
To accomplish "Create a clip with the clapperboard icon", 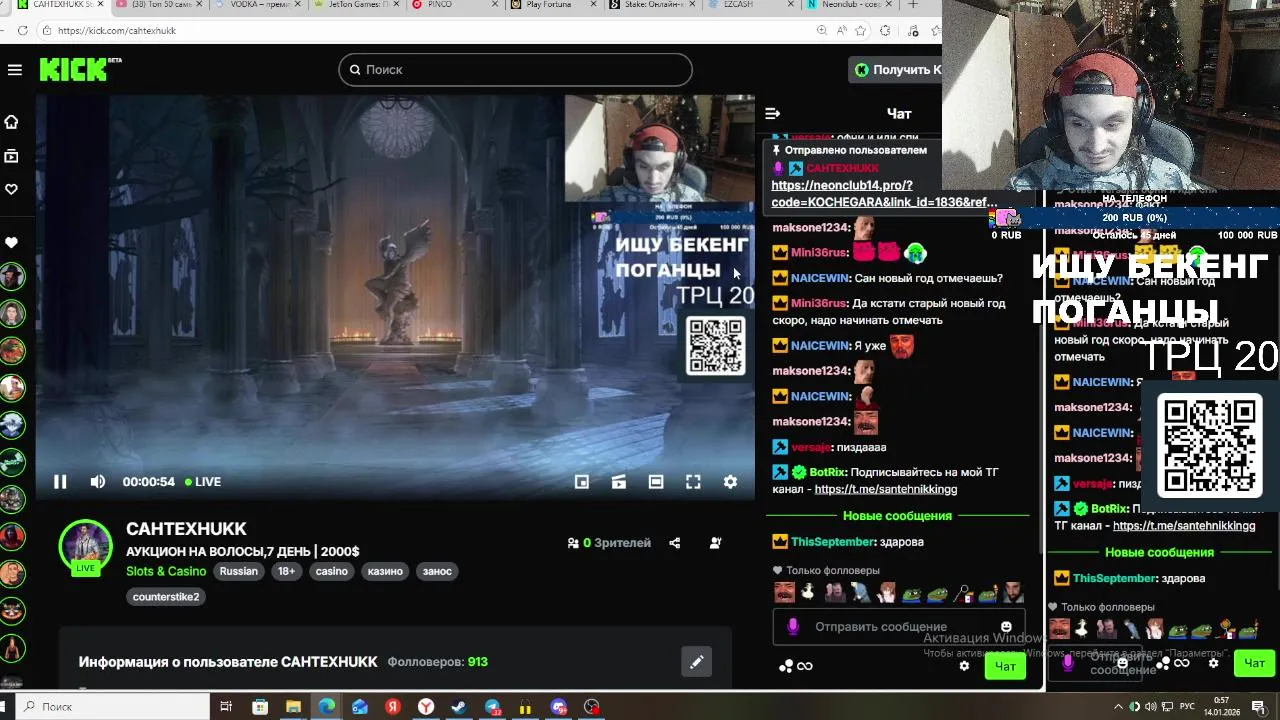I will point(619,482).
